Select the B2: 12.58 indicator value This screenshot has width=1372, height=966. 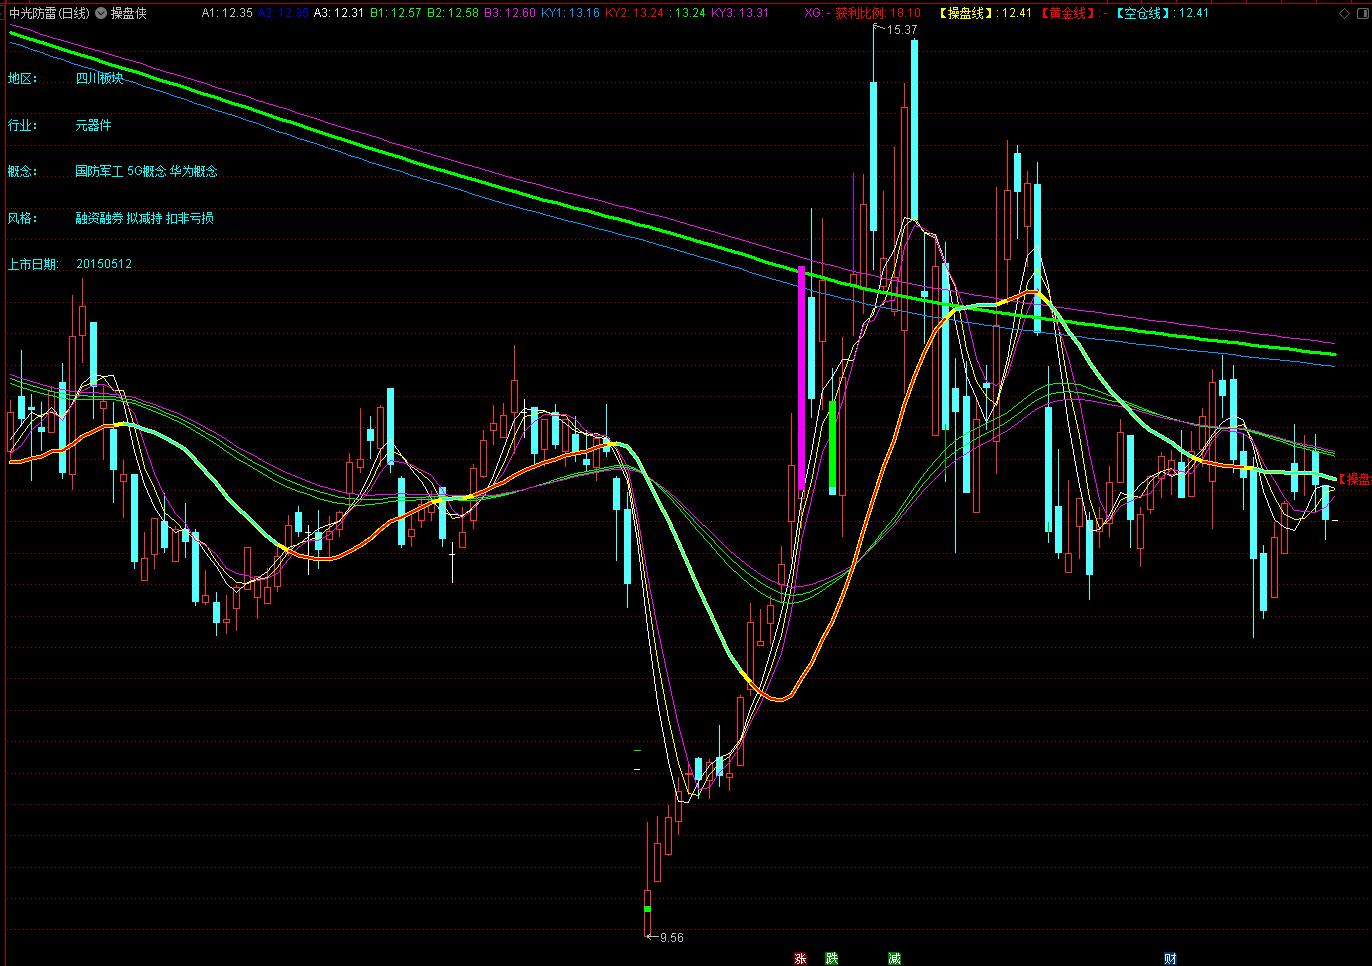pos(452,13)
